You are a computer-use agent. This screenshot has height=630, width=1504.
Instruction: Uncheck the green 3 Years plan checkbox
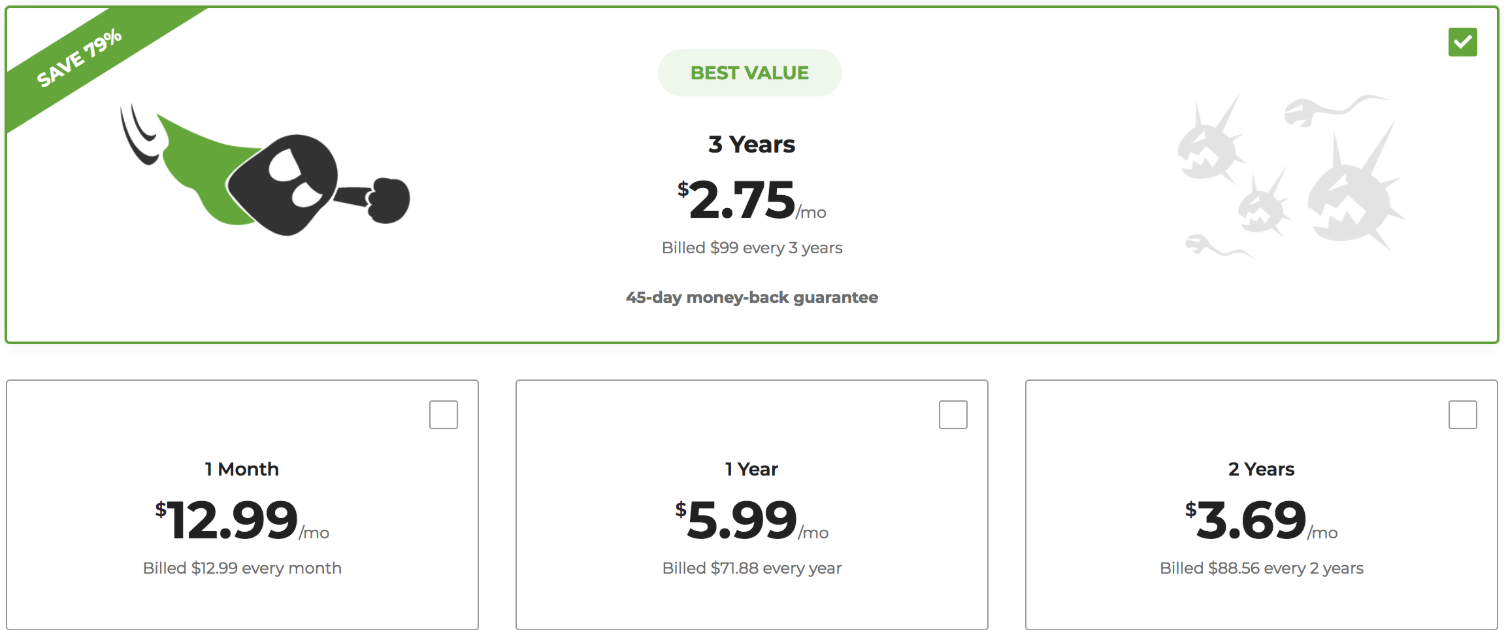pos(1463,42)
